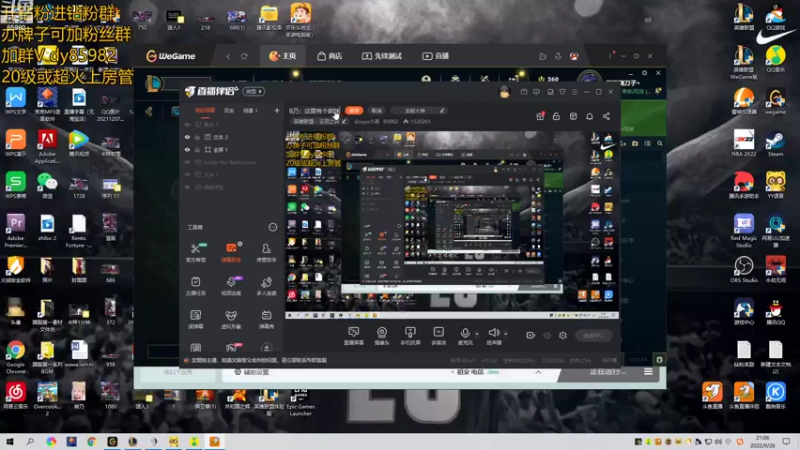Toggle the lock on 全屏 1 layer

click(x=197, y=149)
